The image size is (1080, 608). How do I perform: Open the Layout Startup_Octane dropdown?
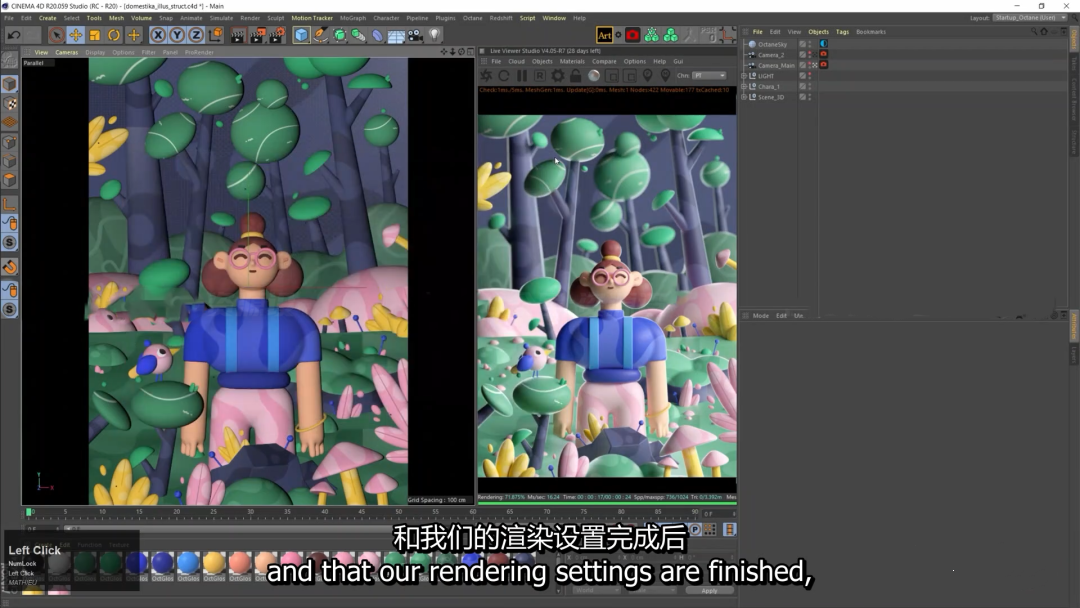1030,18
